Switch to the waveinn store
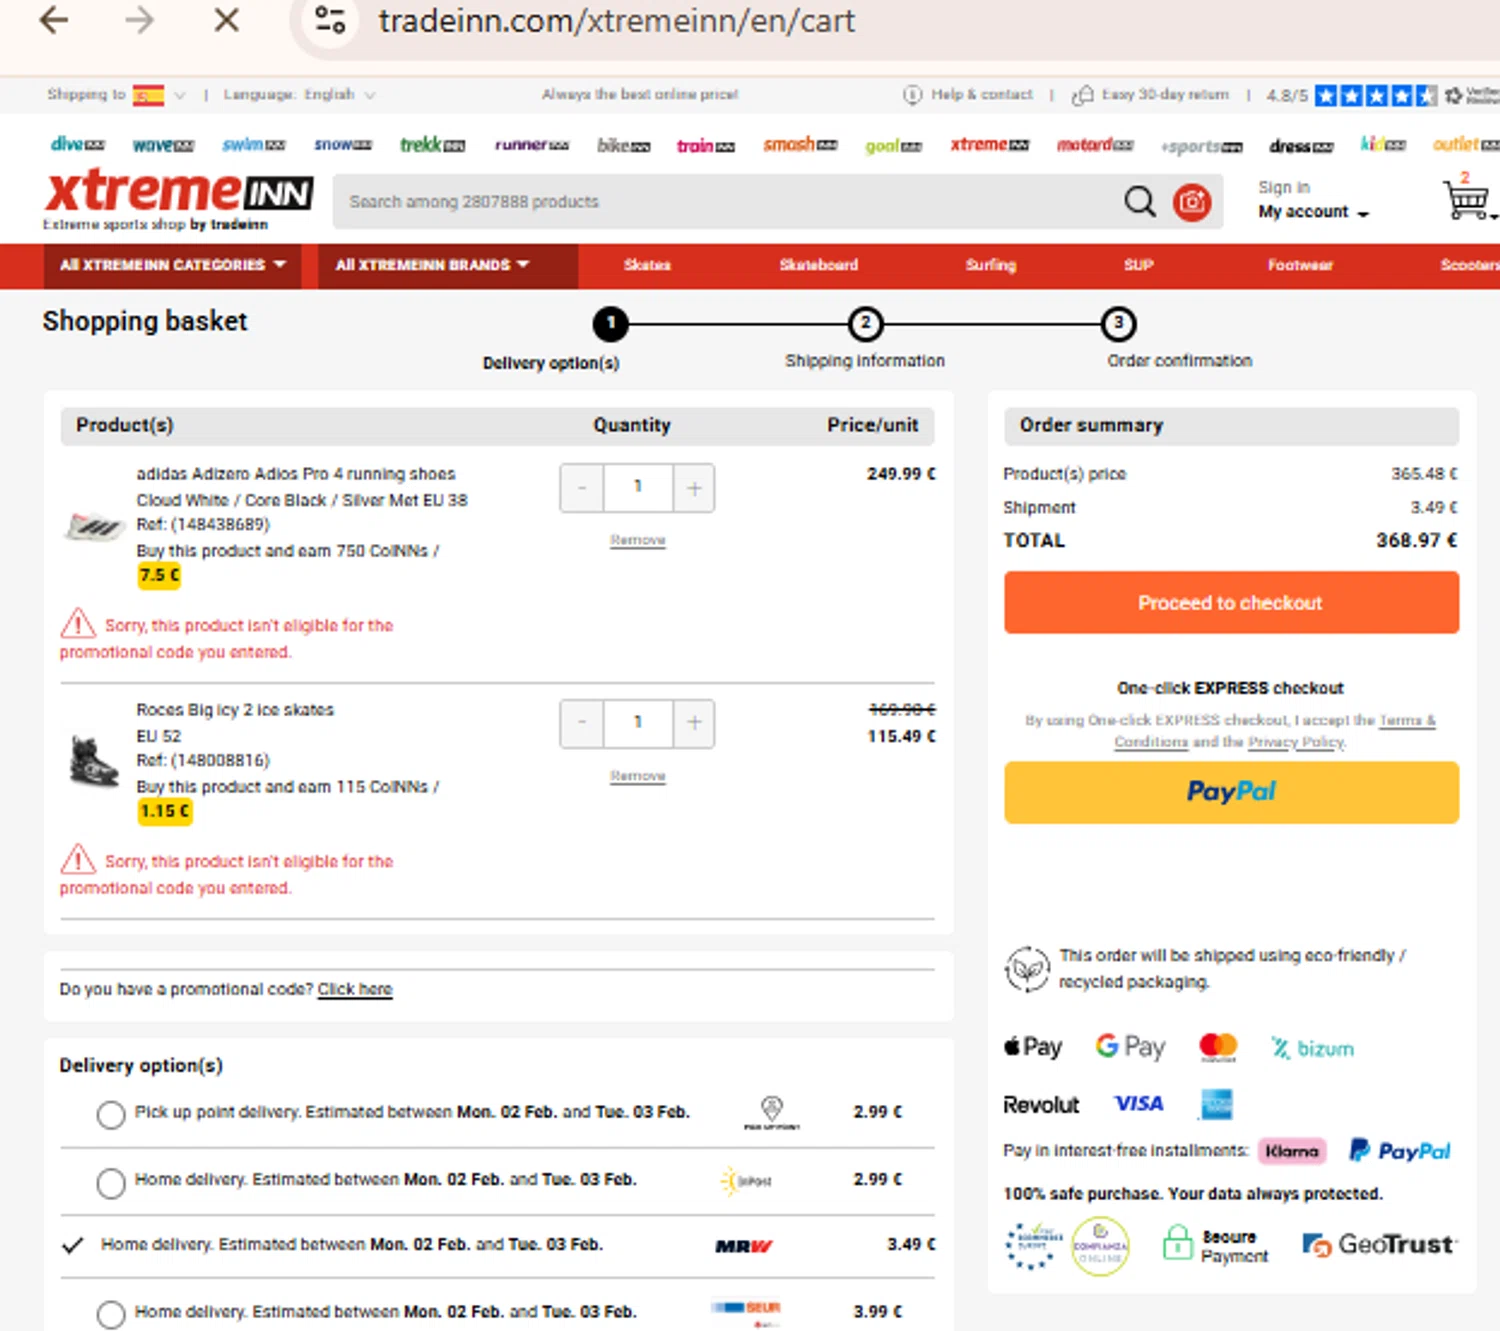This screenshot has width=1500, height=1331. [x=163, y=145]
